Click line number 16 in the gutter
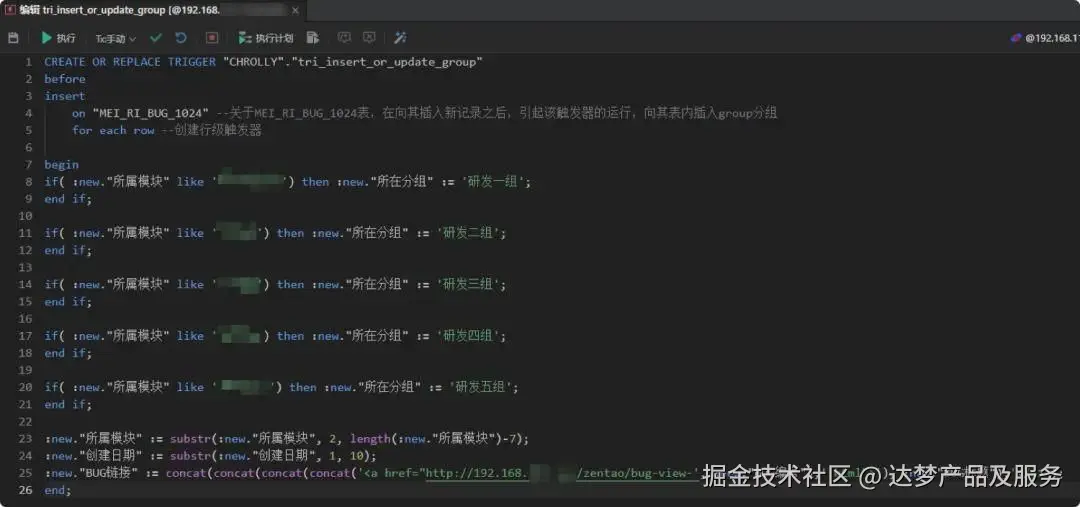 coord(26,319)
